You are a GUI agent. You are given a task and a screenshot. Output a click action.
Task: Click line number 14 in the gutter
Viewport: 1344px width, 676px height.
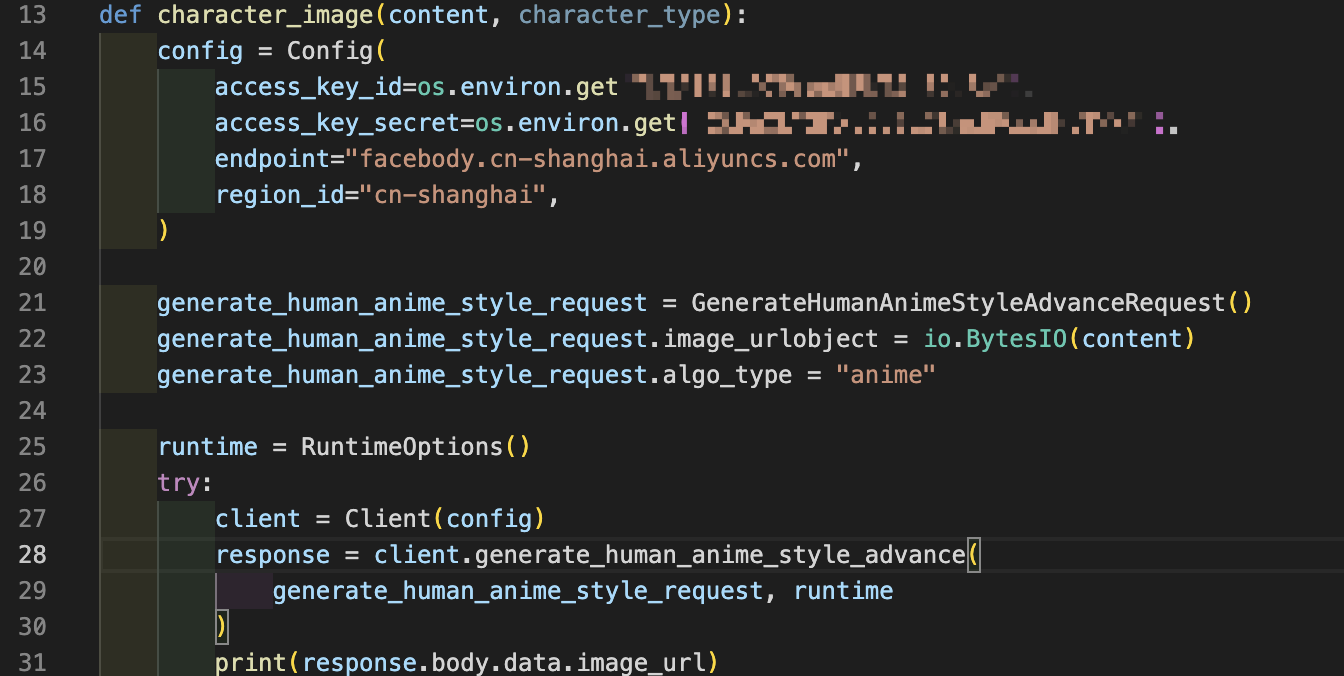(32, 51)
